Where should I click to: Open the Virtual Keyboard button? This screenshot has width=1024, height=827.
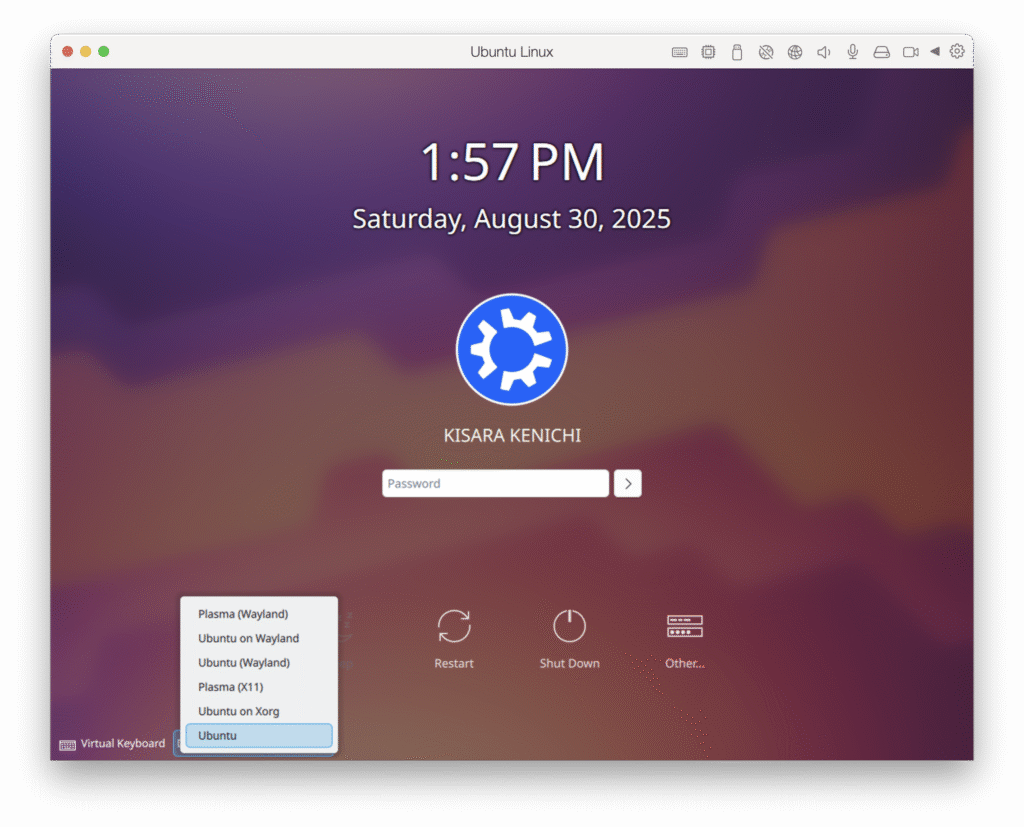pos(112,744)
